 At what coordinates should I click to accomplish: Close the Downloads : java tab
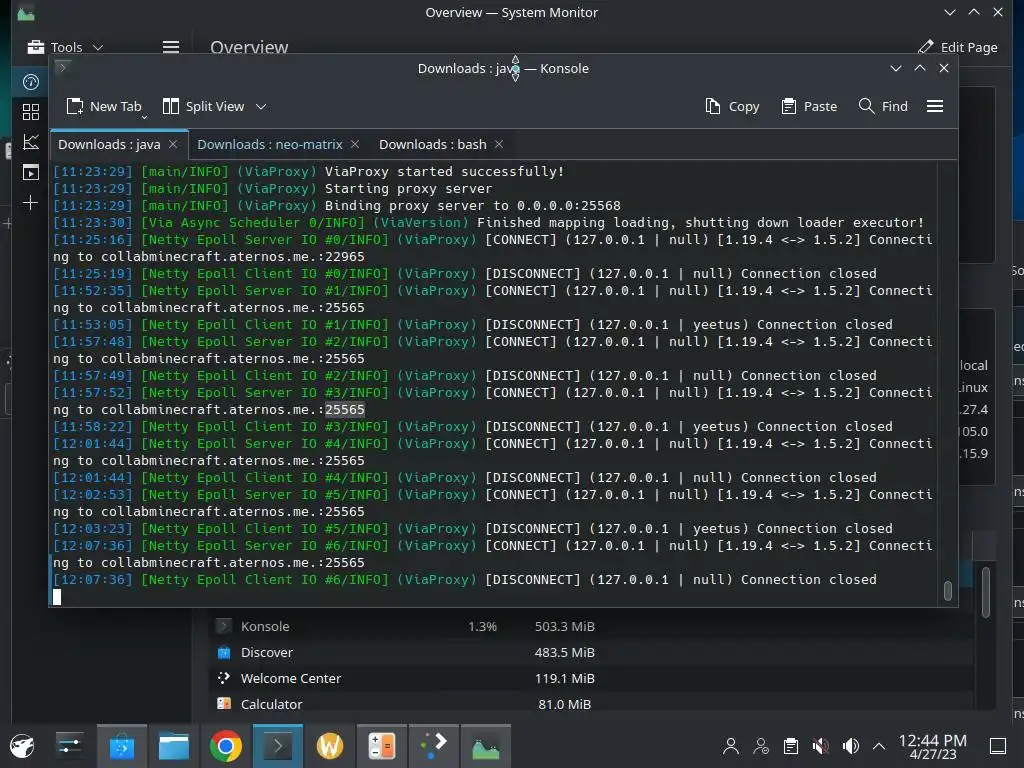tap(173, 144)
